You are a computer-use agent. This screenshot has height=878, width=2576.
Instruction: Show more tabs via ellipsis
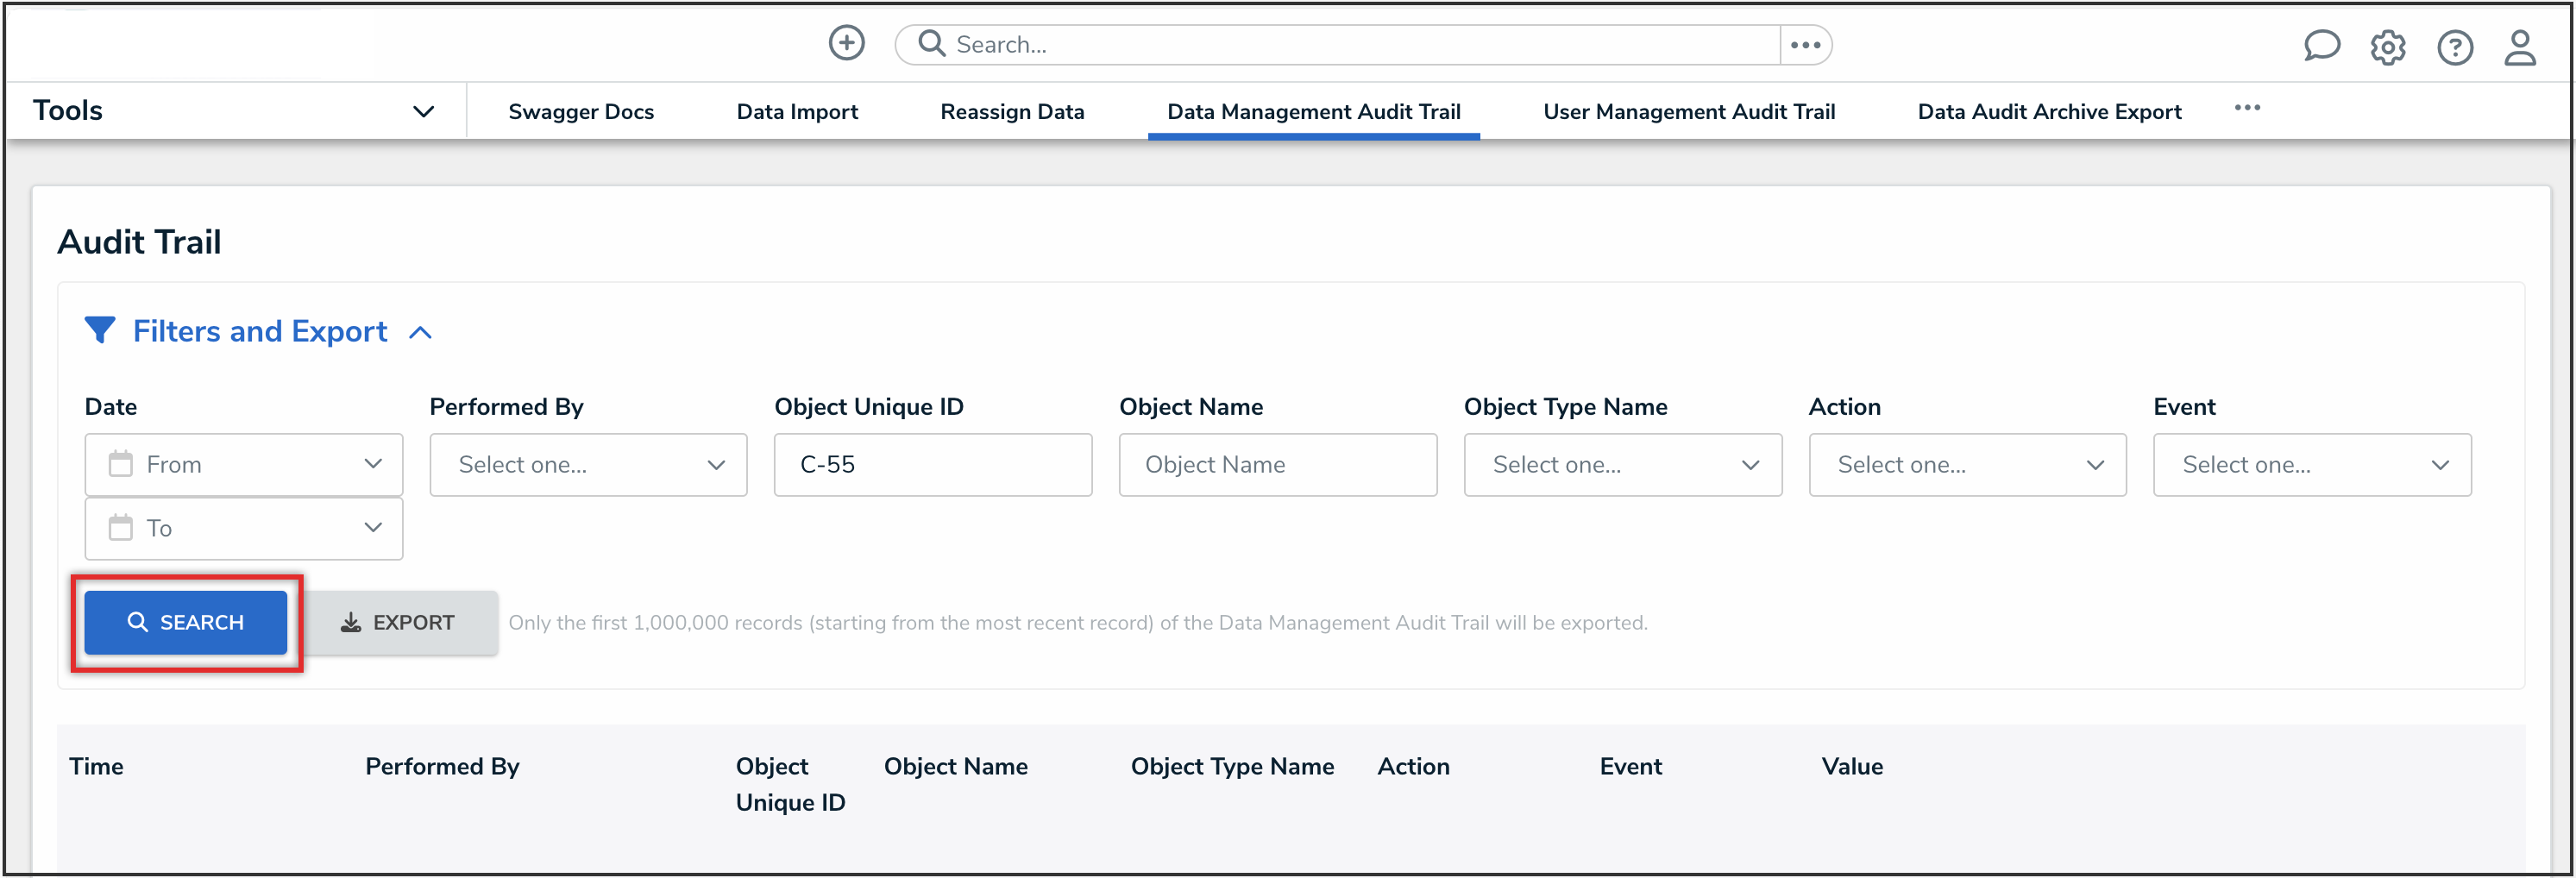[2247, 108]
